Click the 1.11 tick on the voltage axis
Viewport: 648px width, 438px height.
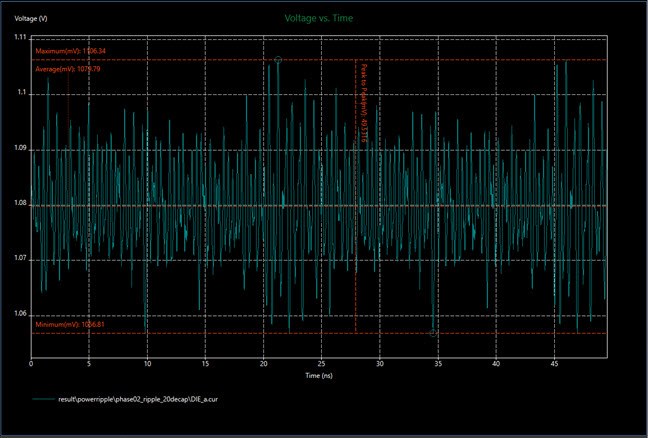pos(19,38)
